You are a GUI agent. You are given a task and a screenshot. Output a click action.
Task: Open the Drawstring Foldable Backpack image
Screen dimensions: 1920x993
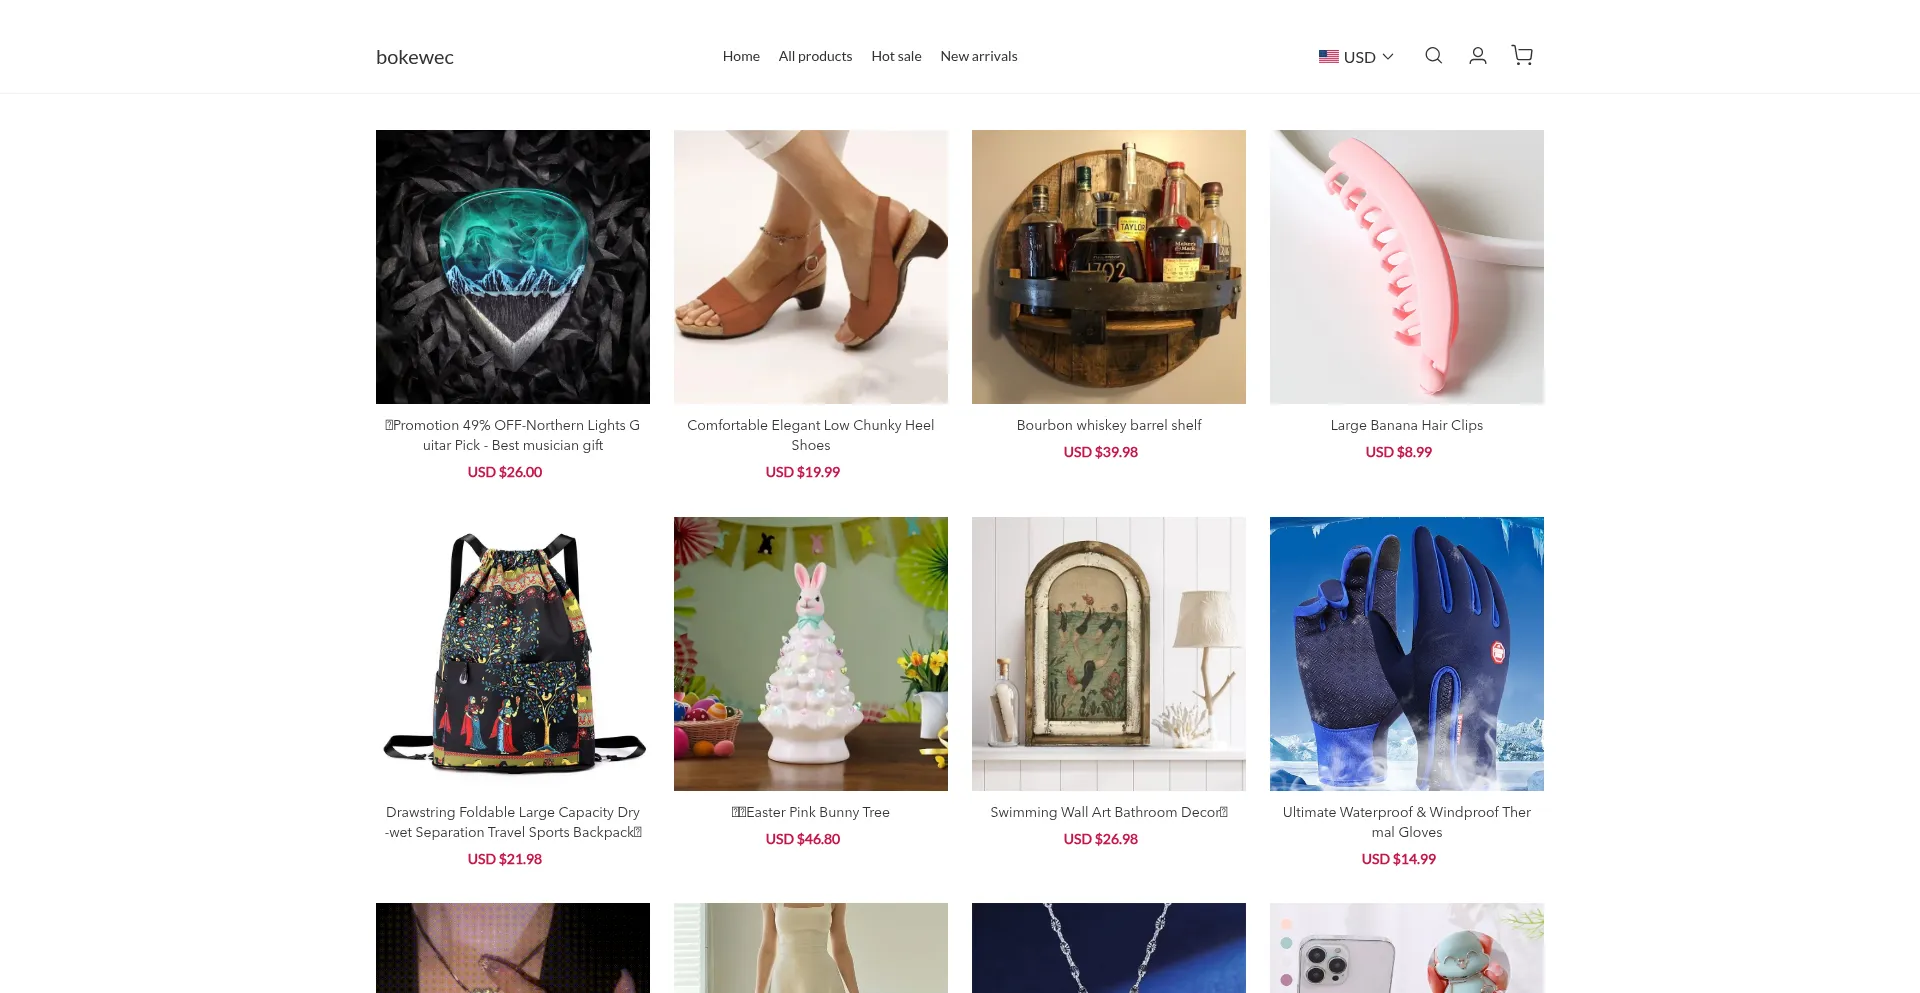(513, 654)
